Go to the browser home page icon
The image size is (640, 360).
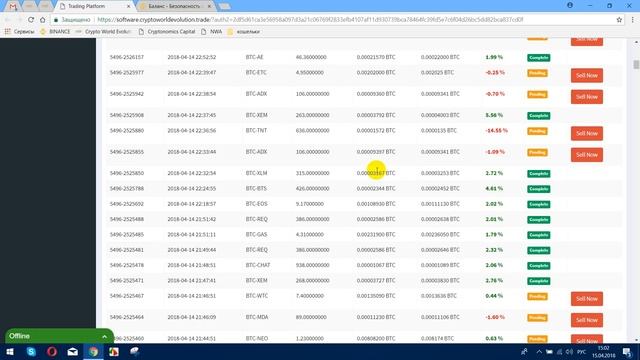tap(42, 19)
